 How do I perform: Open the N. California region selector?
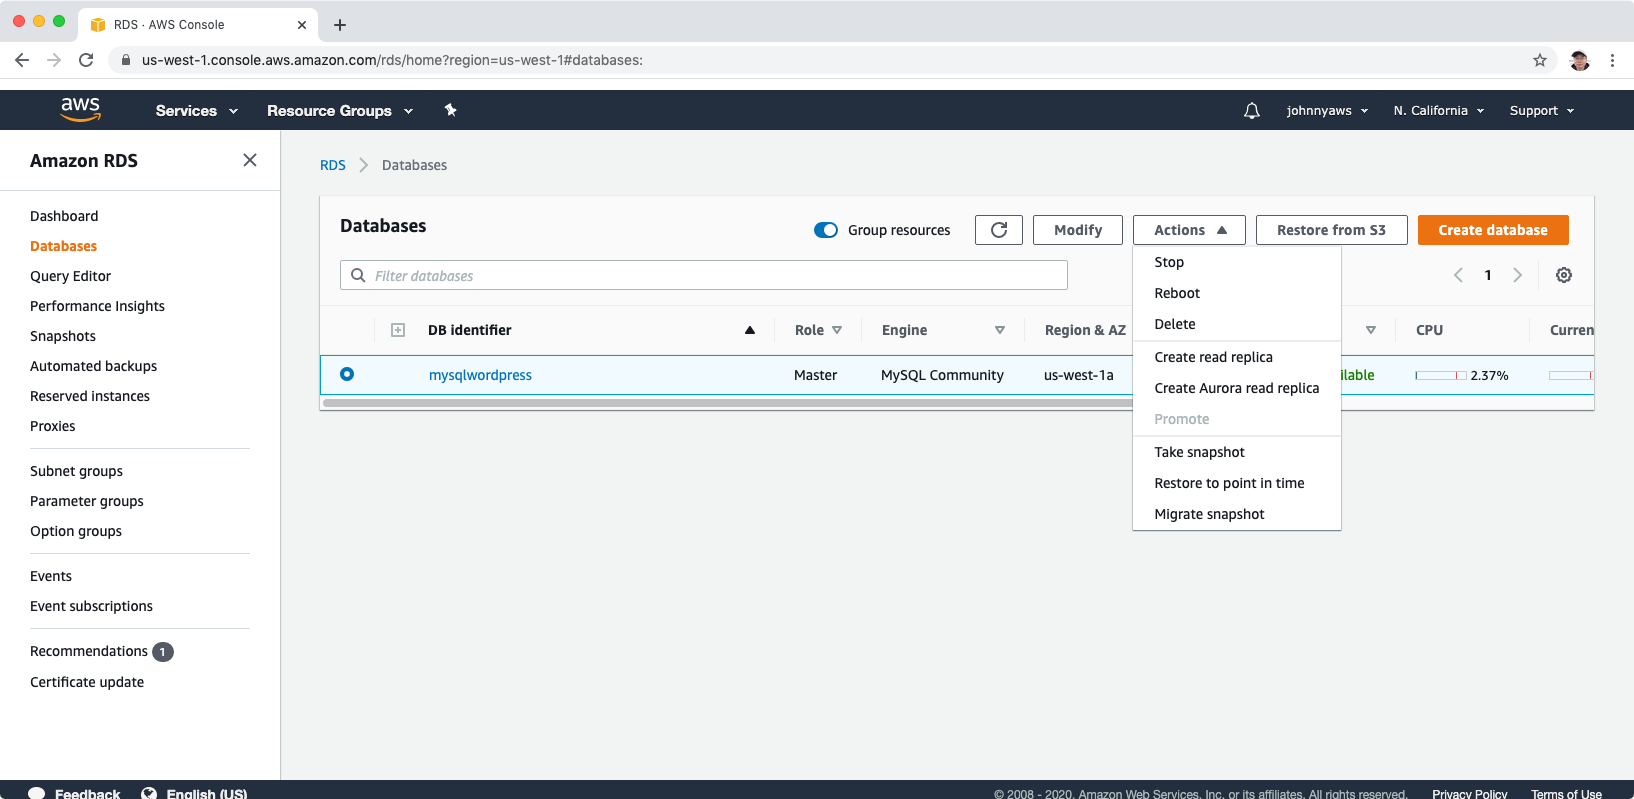[1439, 111]
